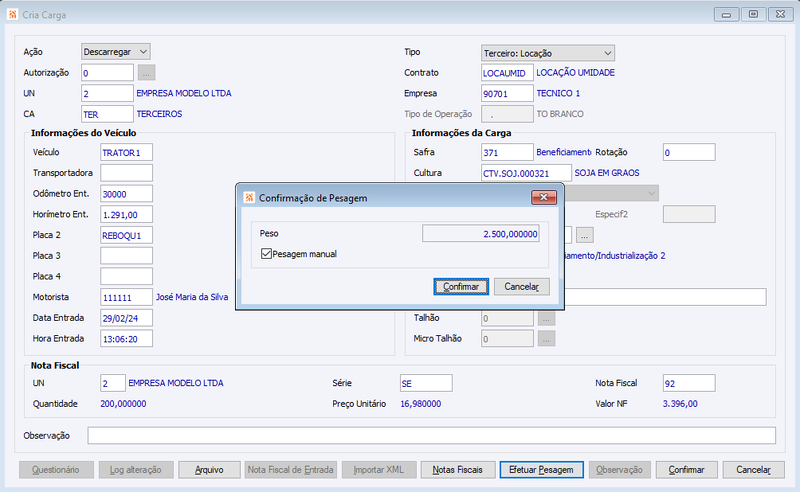
Task: Open Notas Fiscais
Action: pyautogui.click(x=458, y=470)
